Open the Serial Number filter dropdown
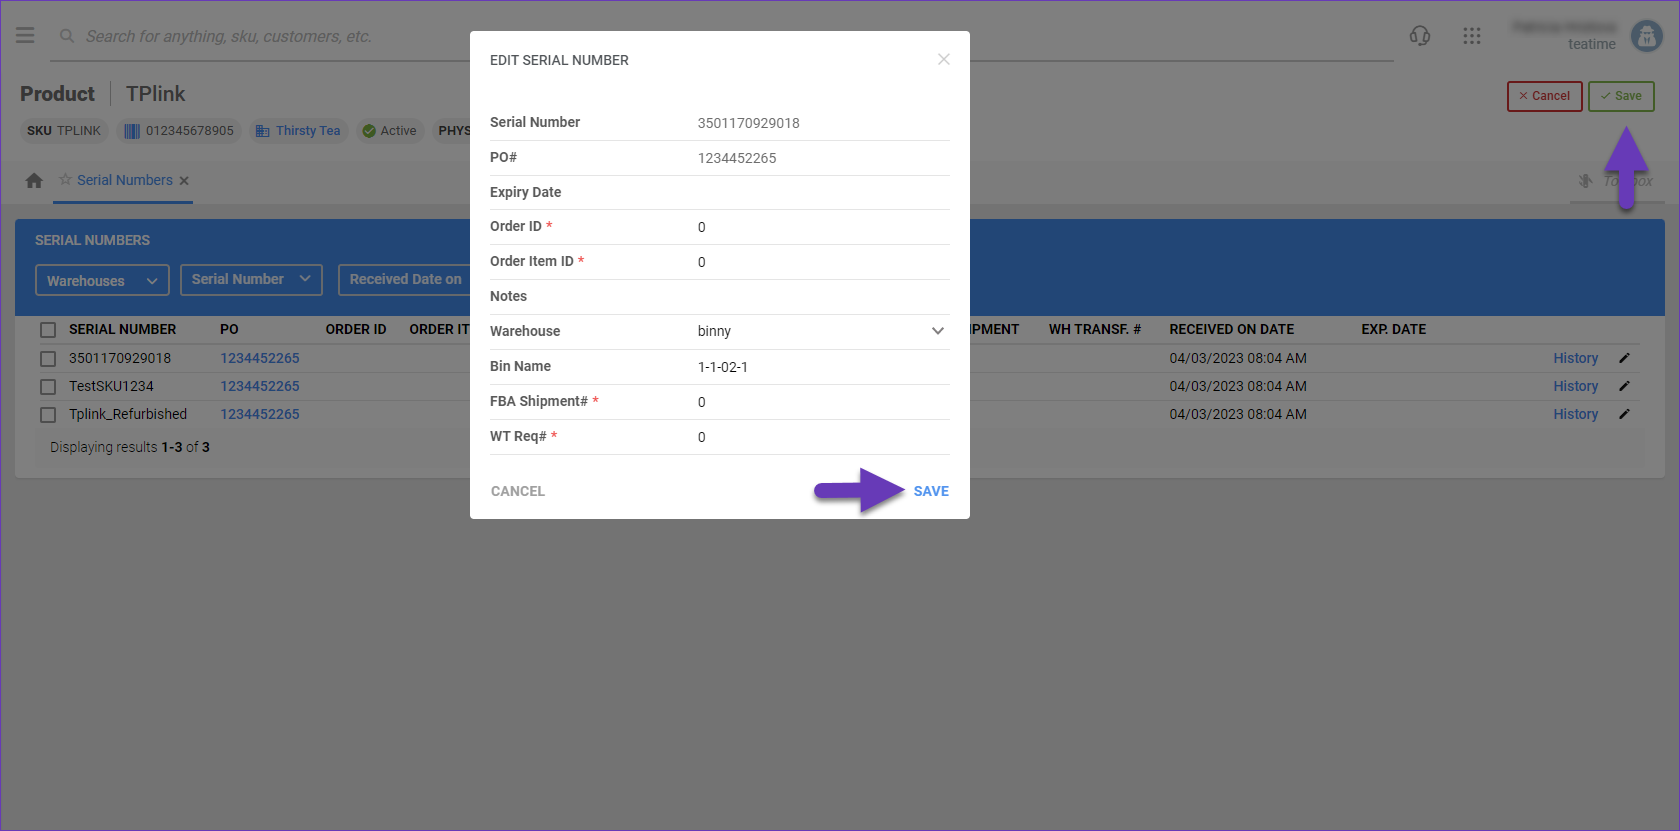Image resolution: width=1680 pixels, height=831 pixels. [x=251, y=280]
